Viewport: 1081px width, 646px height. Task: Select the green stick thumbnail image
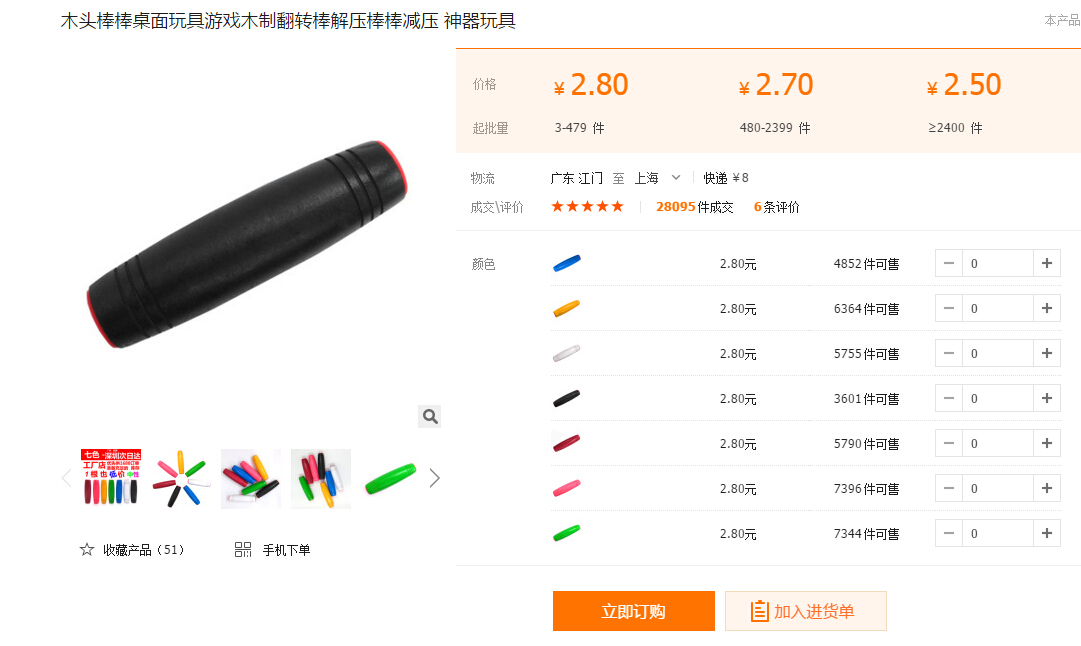[391, 478]
